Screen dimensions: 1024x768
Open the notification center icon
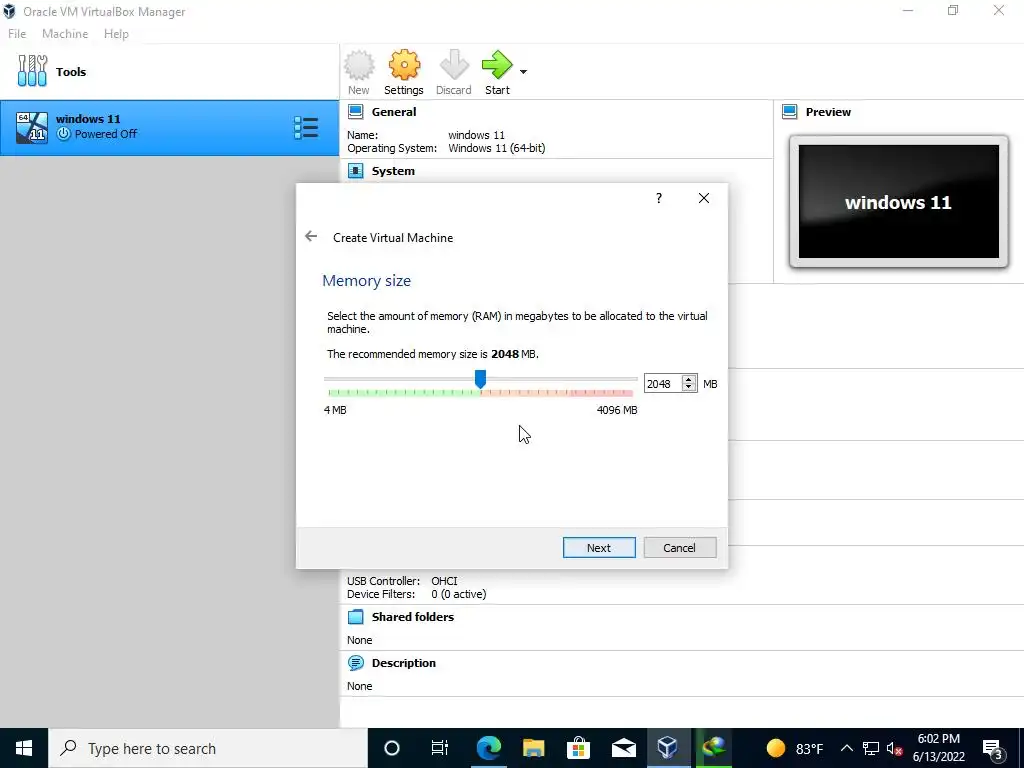[x=993, y=750]
